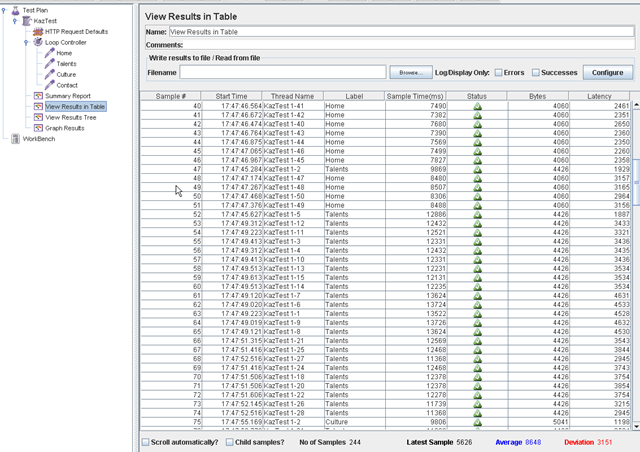Click the Deviation value 3151
This screenshot has height=452, width=640.
(604, 442)
